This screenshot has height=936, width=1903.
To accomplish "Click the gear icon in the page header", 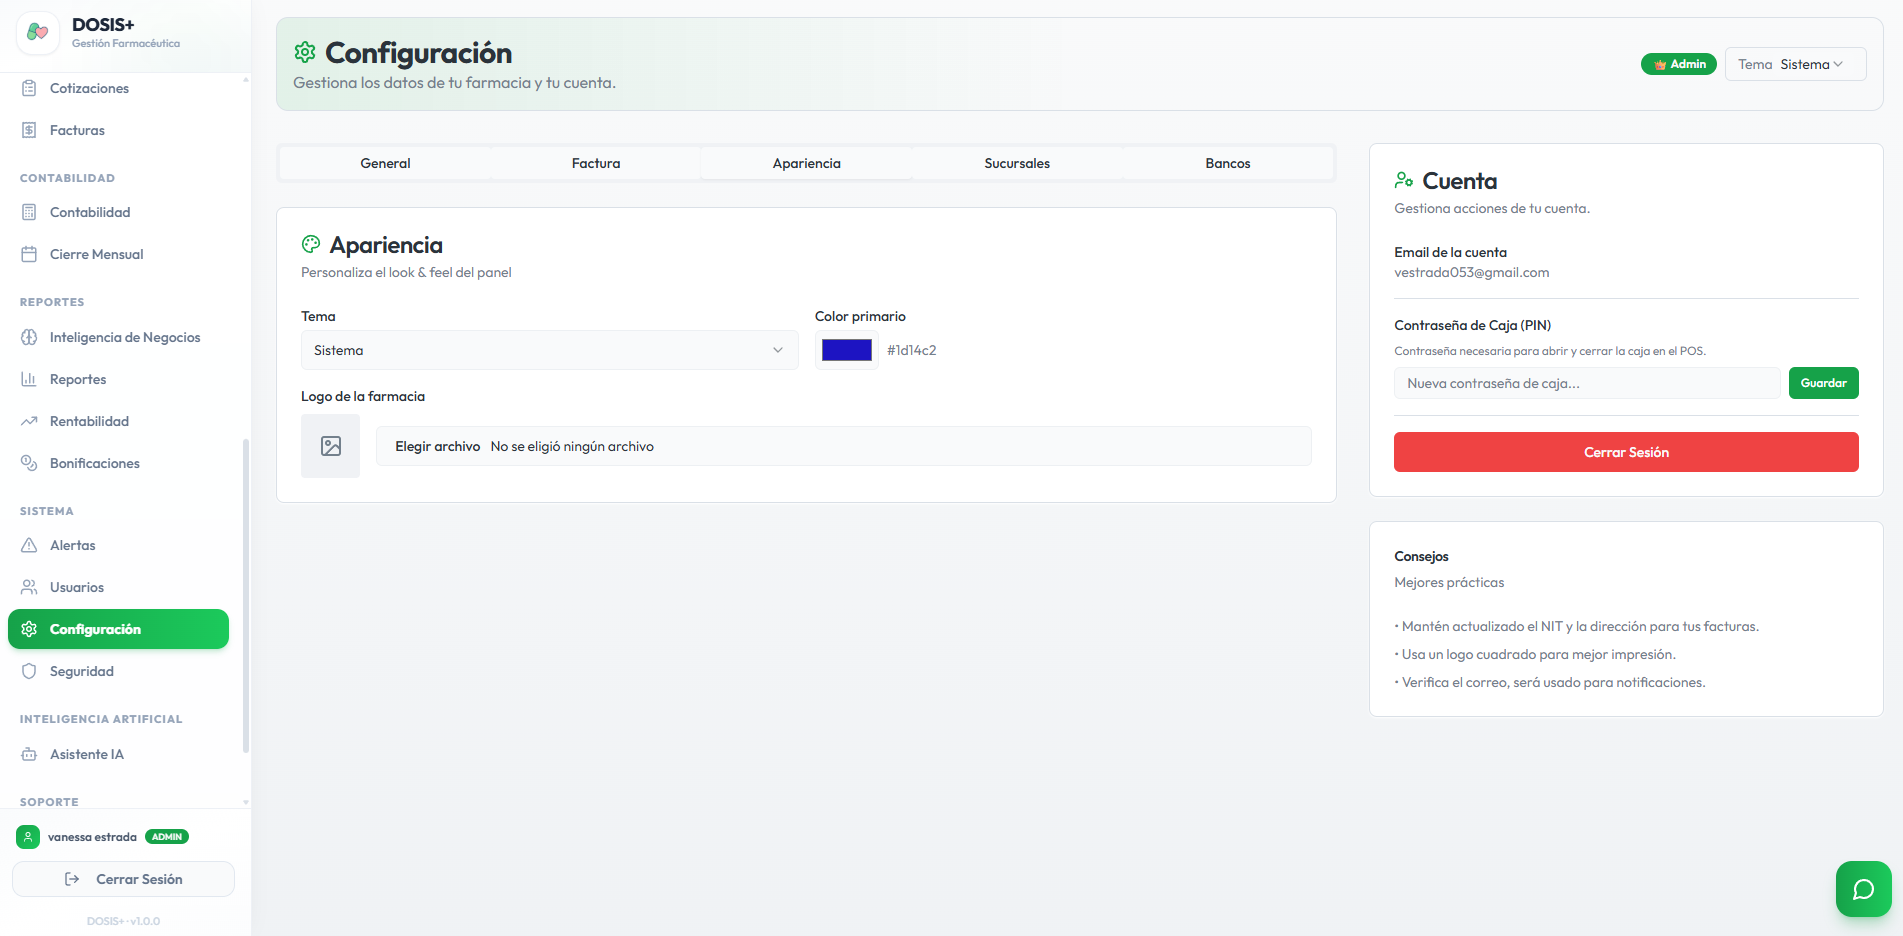I will (x=305, y=52).
